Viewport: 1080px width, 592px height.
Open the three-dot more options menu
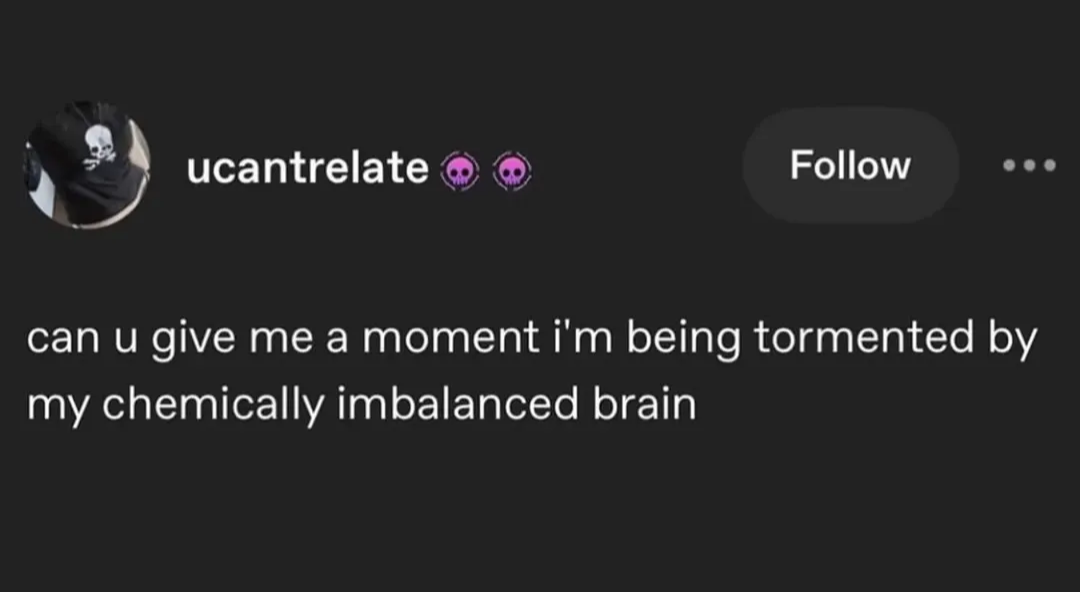tap(1031, 166)
